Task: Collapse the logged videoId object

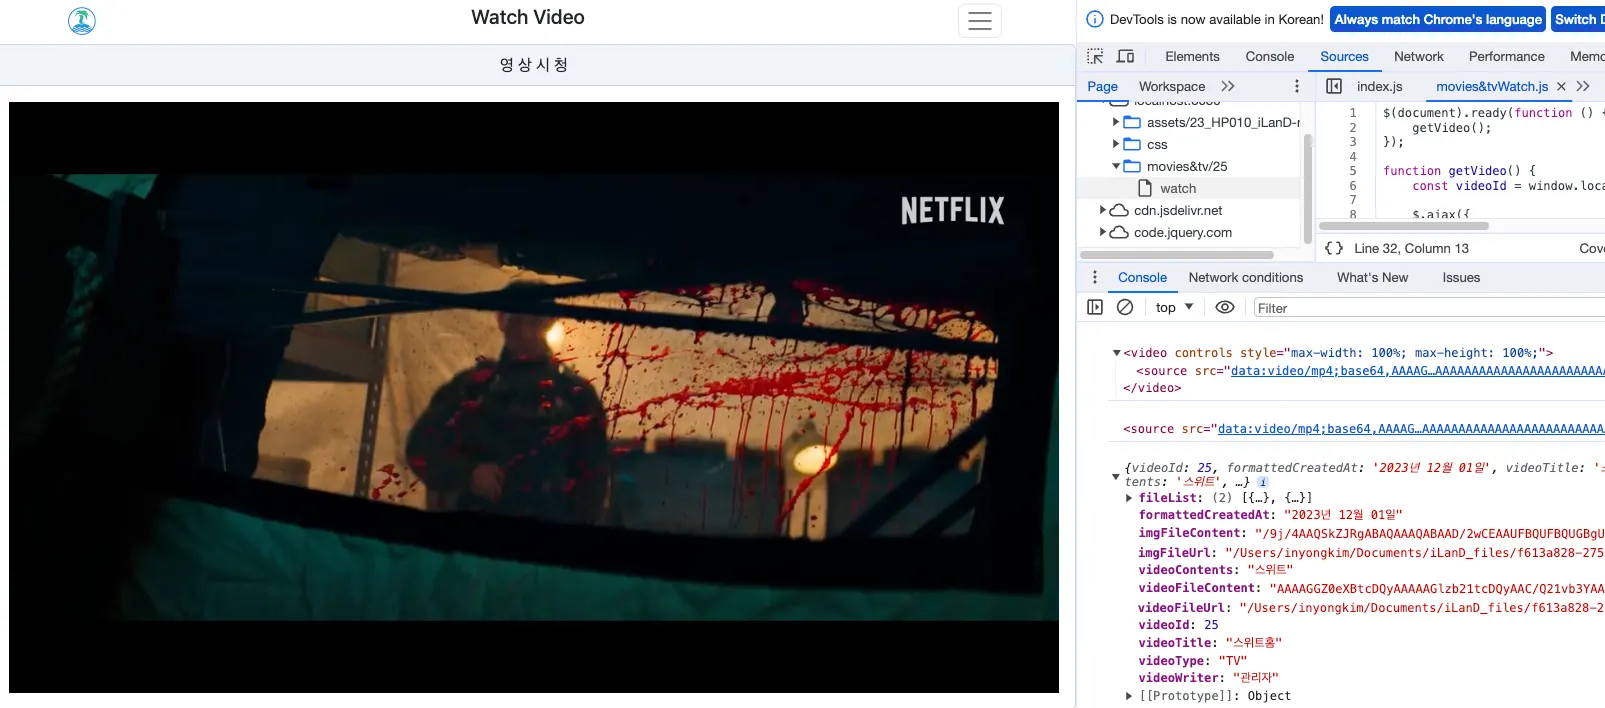Action: pos(1116,476)
